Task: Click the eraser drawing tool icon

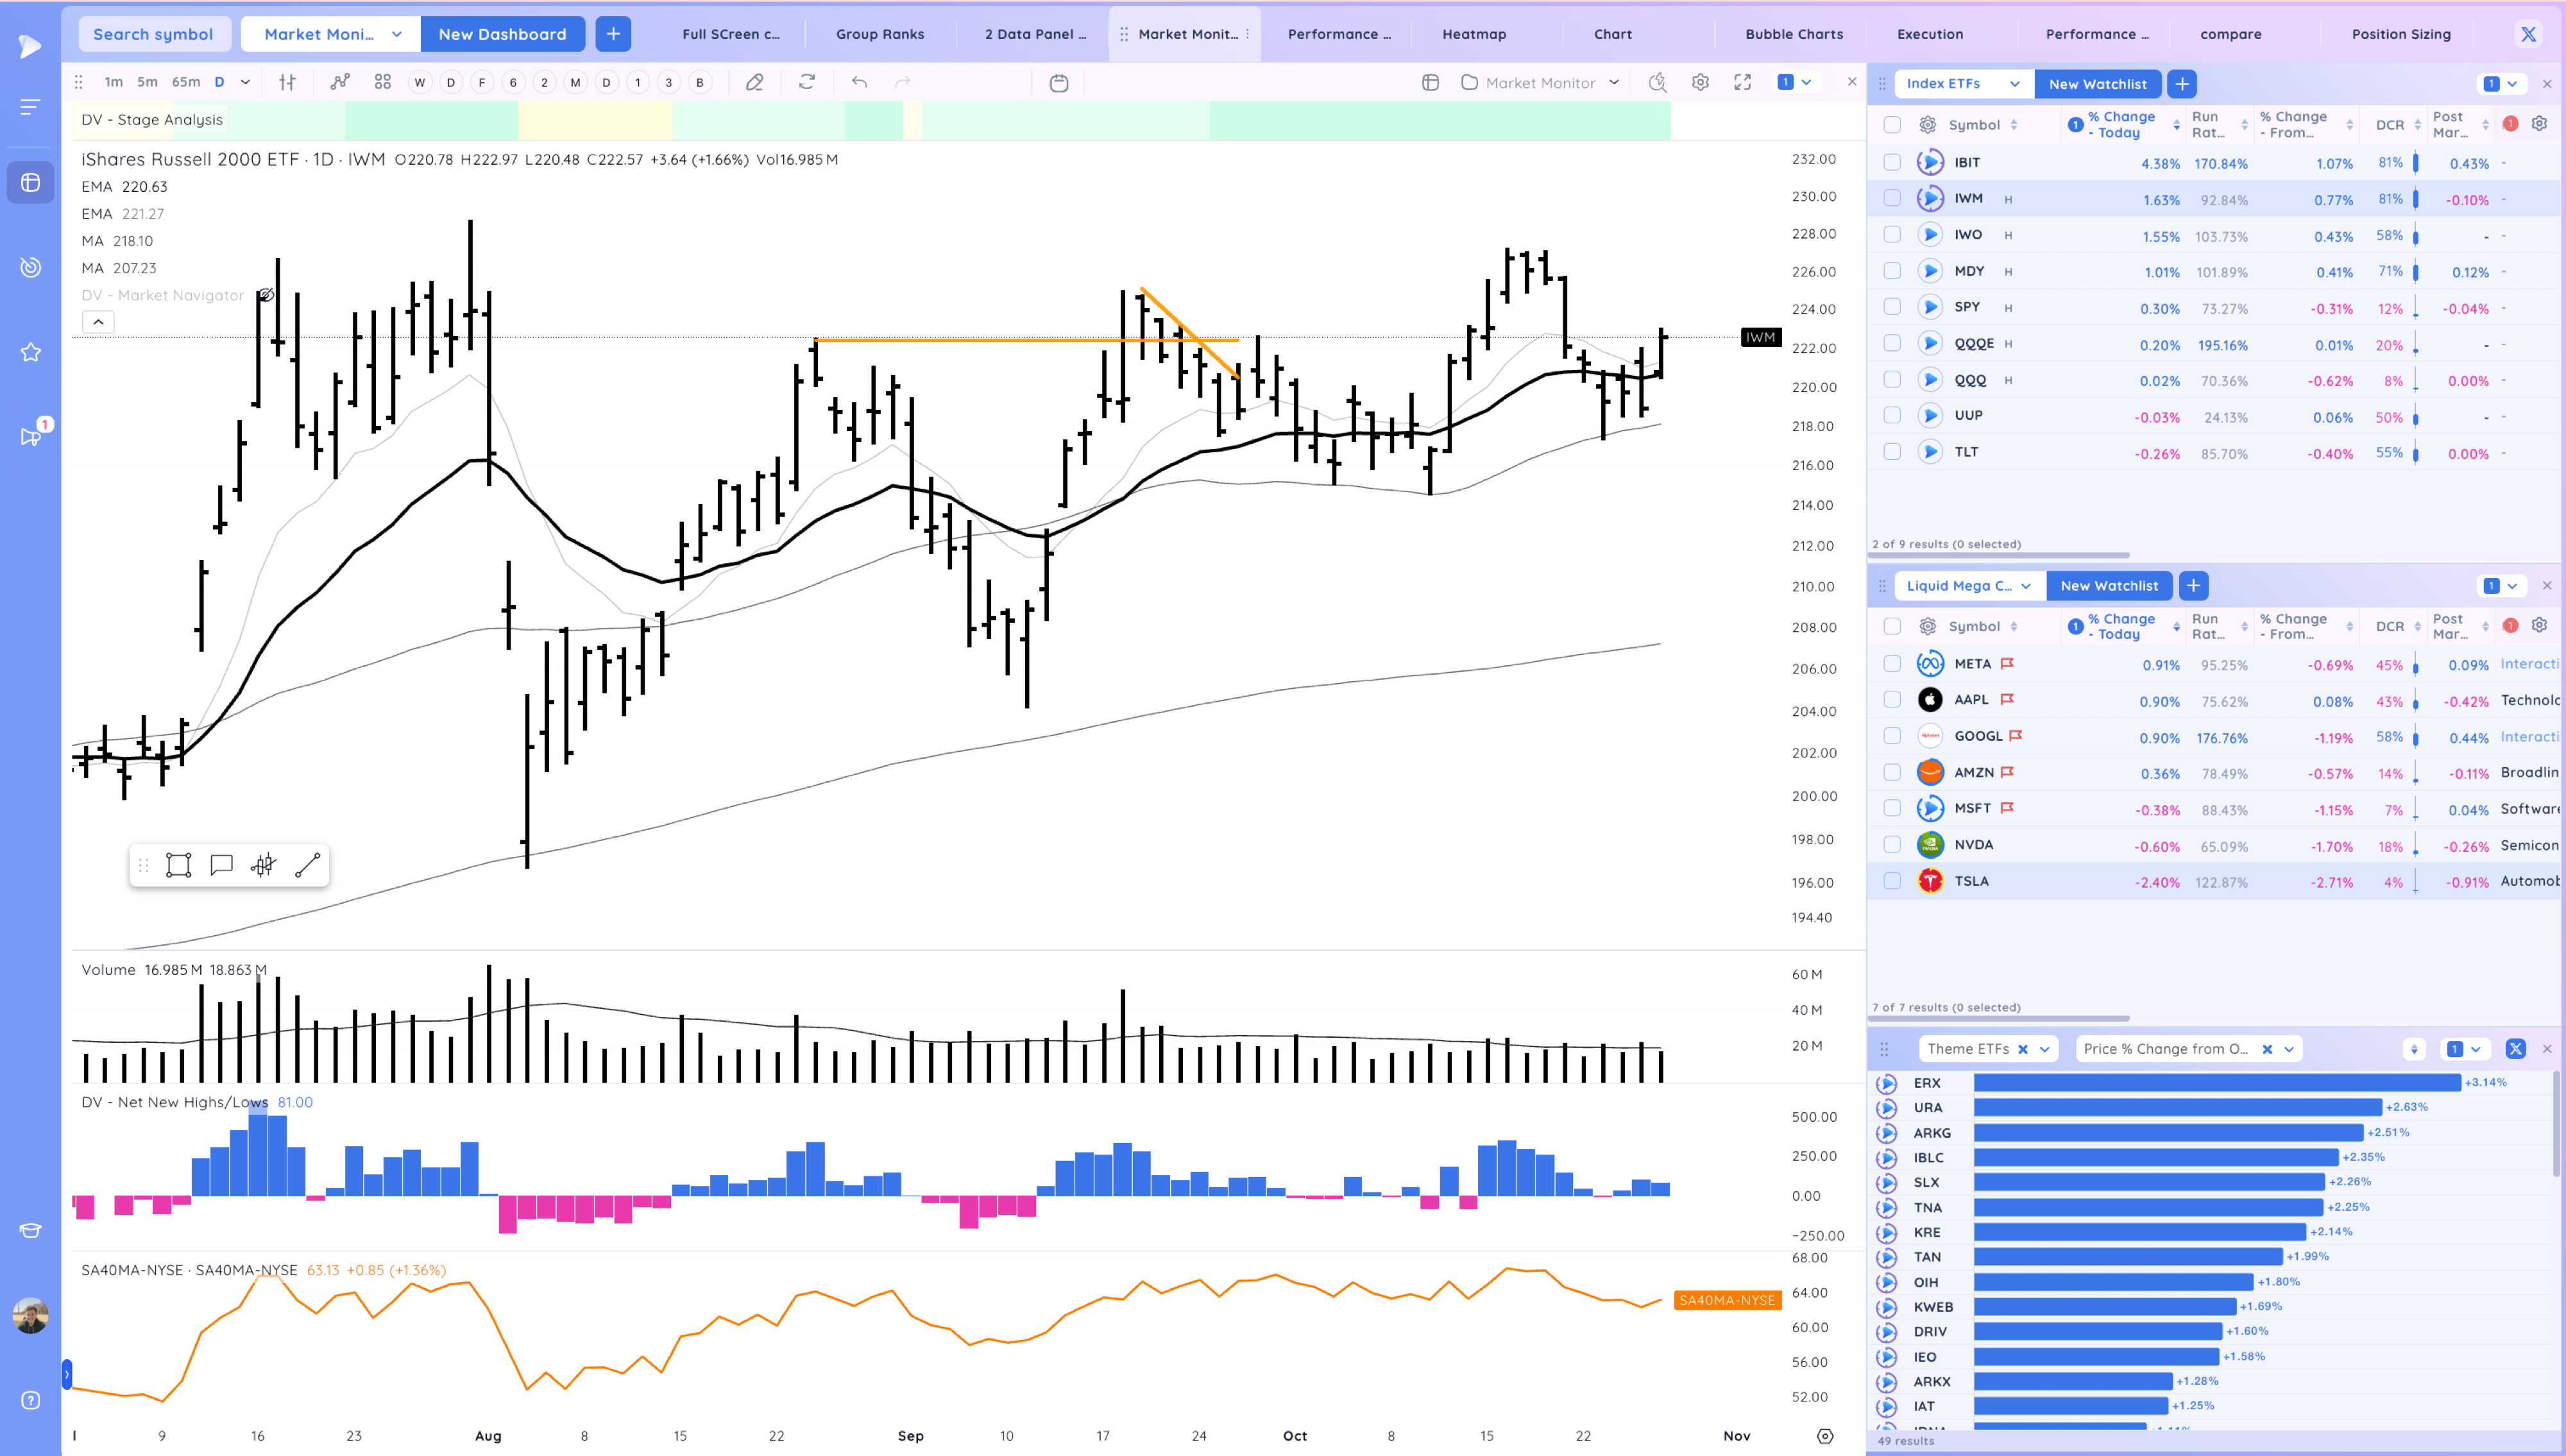Action: pyautogui.click(x=754, y=83)
